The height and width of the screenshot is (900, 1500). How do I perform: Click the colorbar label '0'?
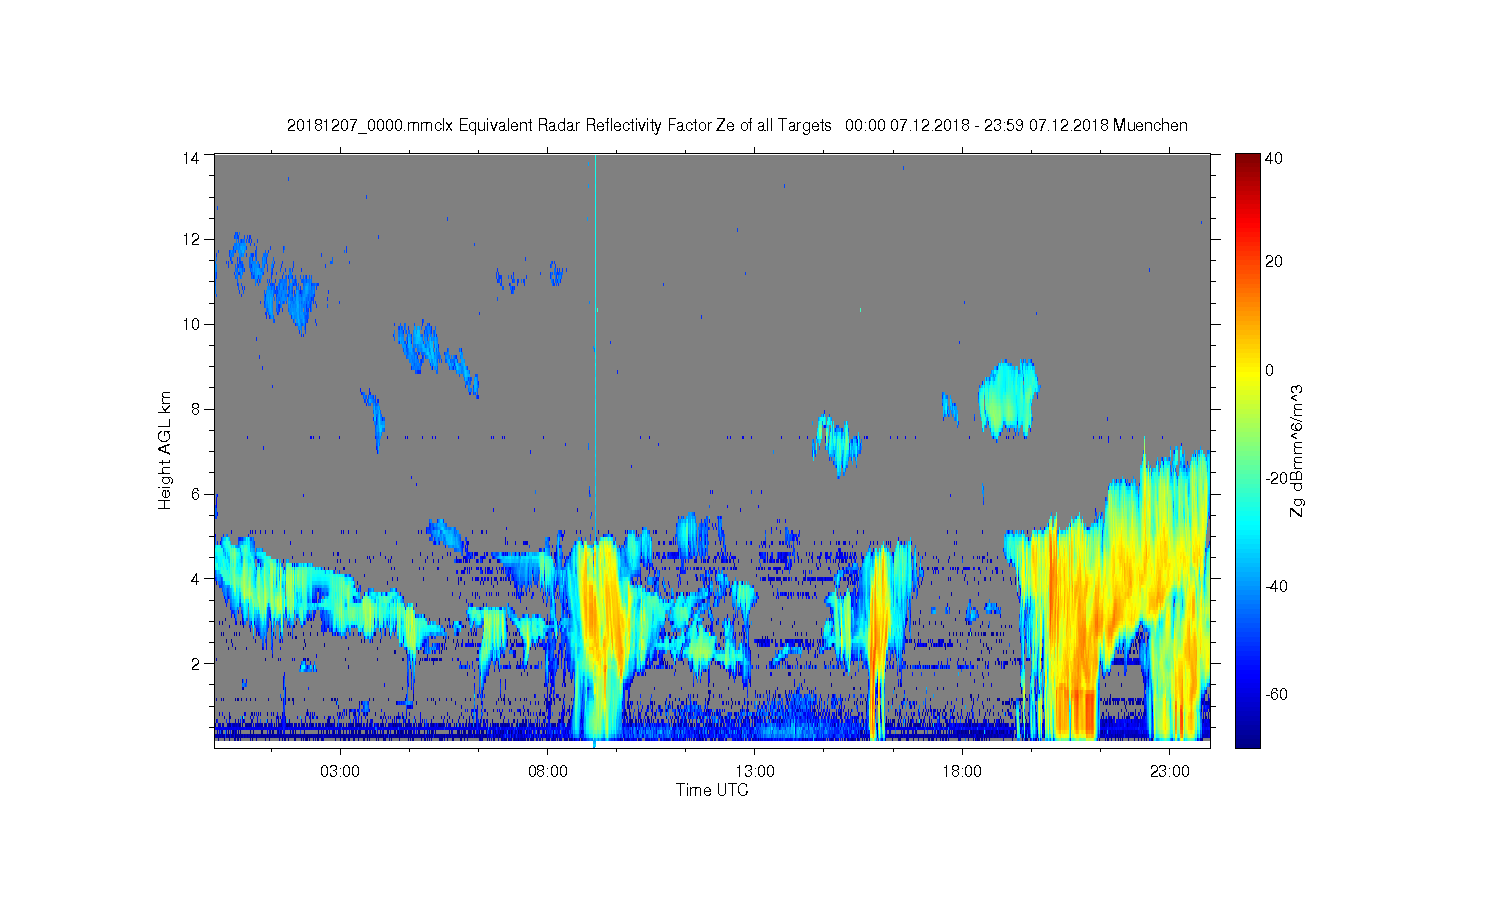(1270, 370)
